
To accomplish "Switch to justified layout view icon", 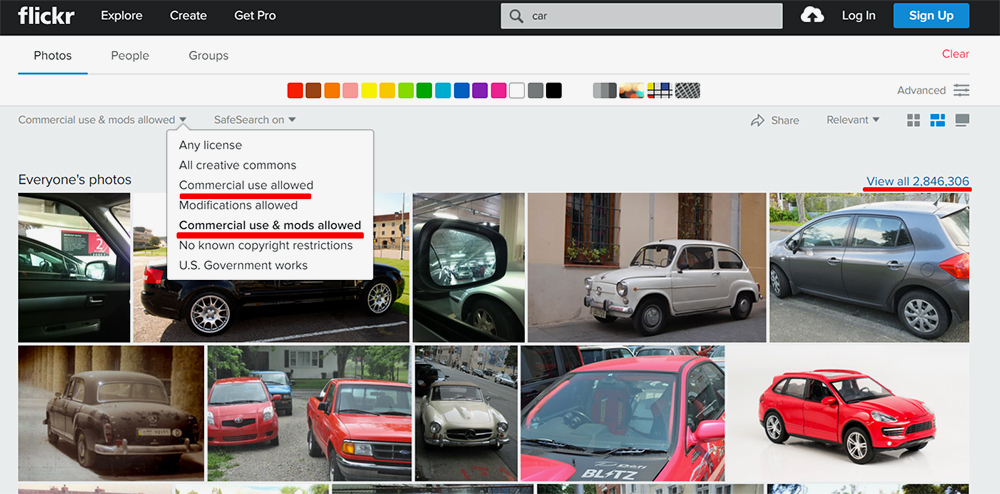I will pyautogui.click(x=938, y=120).
